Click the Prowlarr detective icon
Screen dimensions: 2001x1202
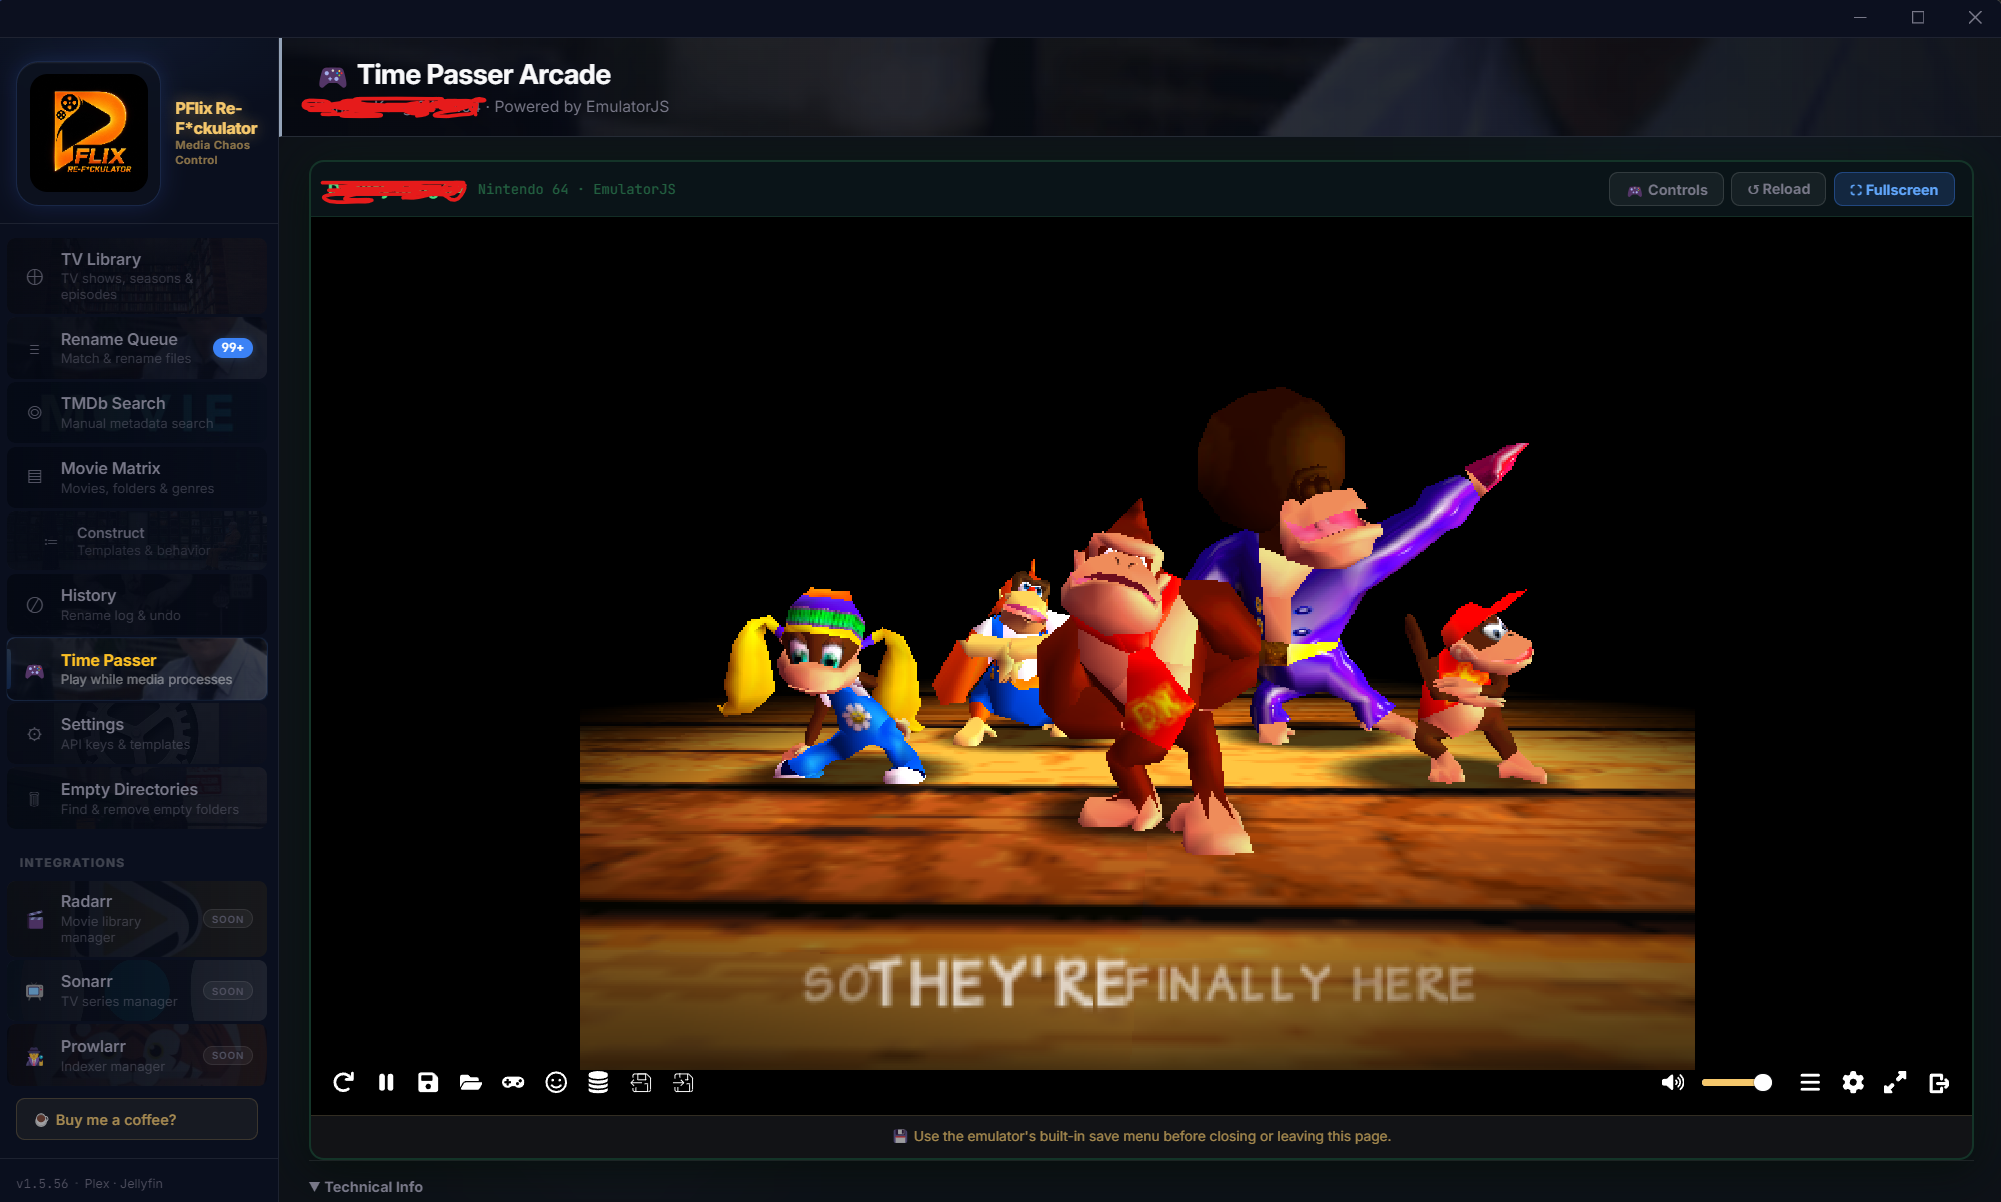pyautogui.click(x=35, y=1056)
